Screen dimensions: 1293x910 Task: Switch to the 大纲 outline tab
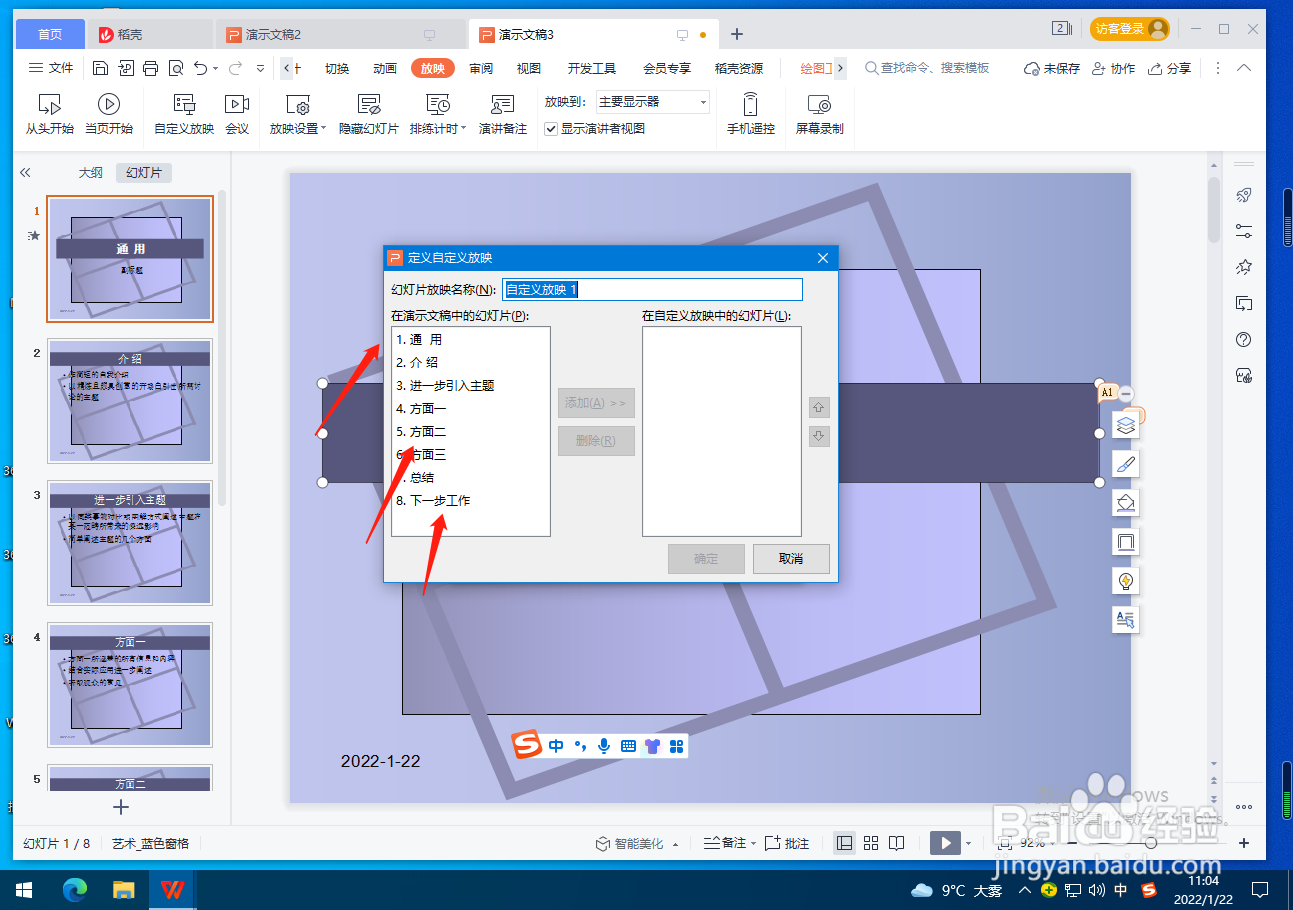91,172
